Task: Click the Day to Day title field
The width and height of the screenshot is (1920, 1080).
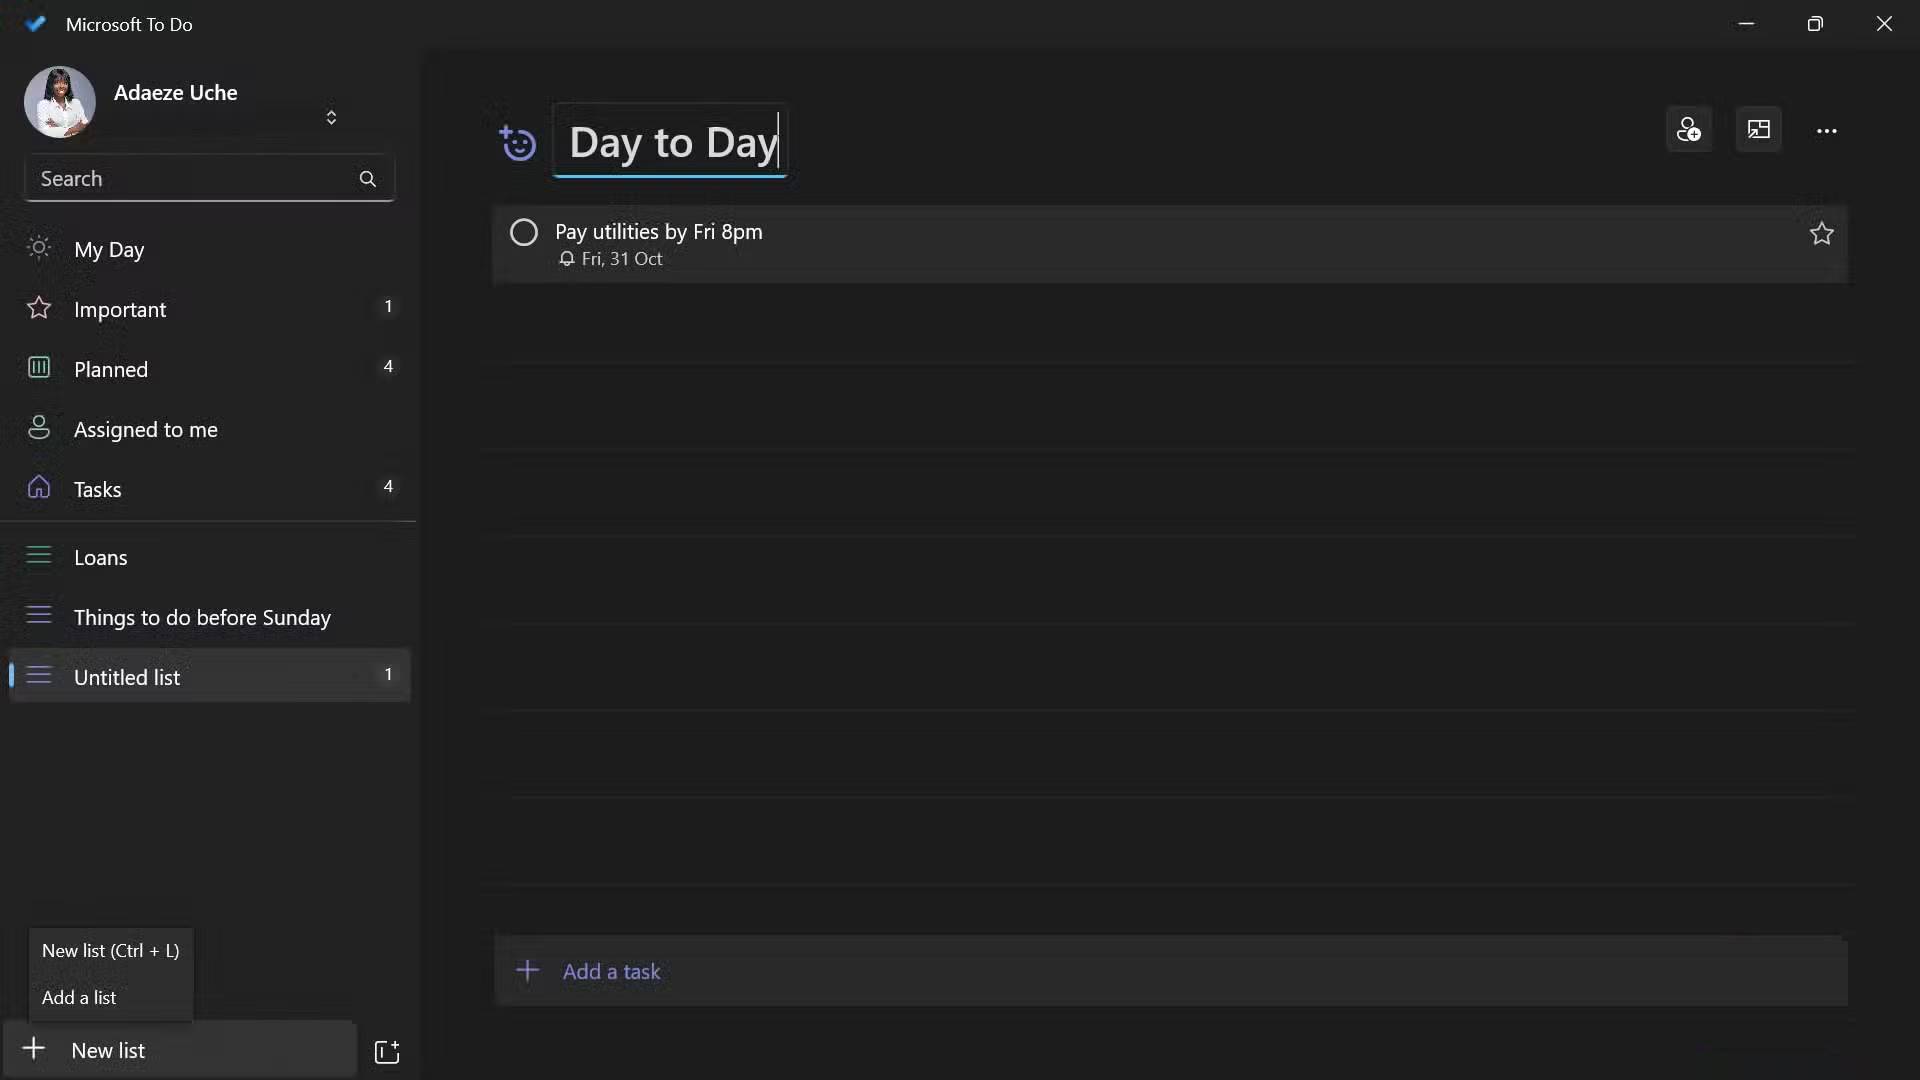Action: [671, 142]
